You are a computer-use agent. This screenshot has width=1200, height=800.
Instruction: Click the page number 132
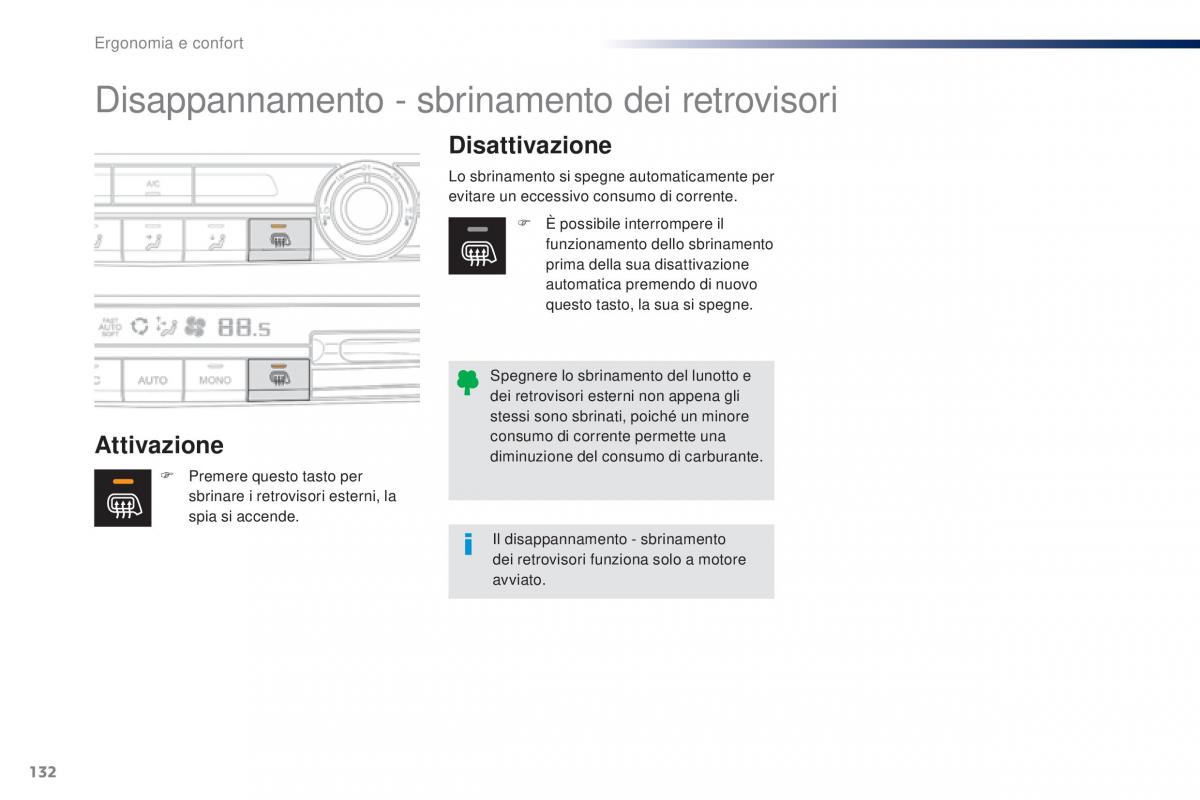pos(42,772)
